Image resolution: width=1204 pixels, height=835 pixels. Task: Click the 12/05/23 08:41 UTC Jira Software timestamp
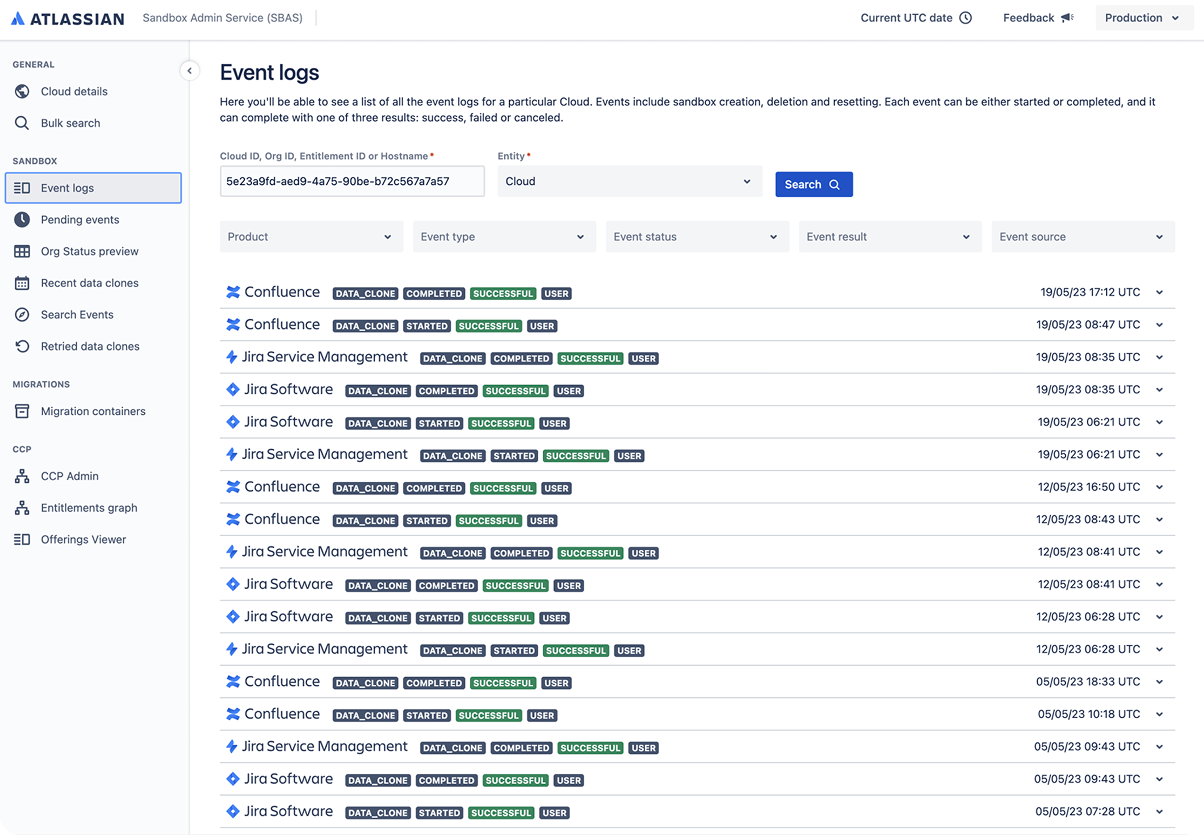tap(1088, 584)
